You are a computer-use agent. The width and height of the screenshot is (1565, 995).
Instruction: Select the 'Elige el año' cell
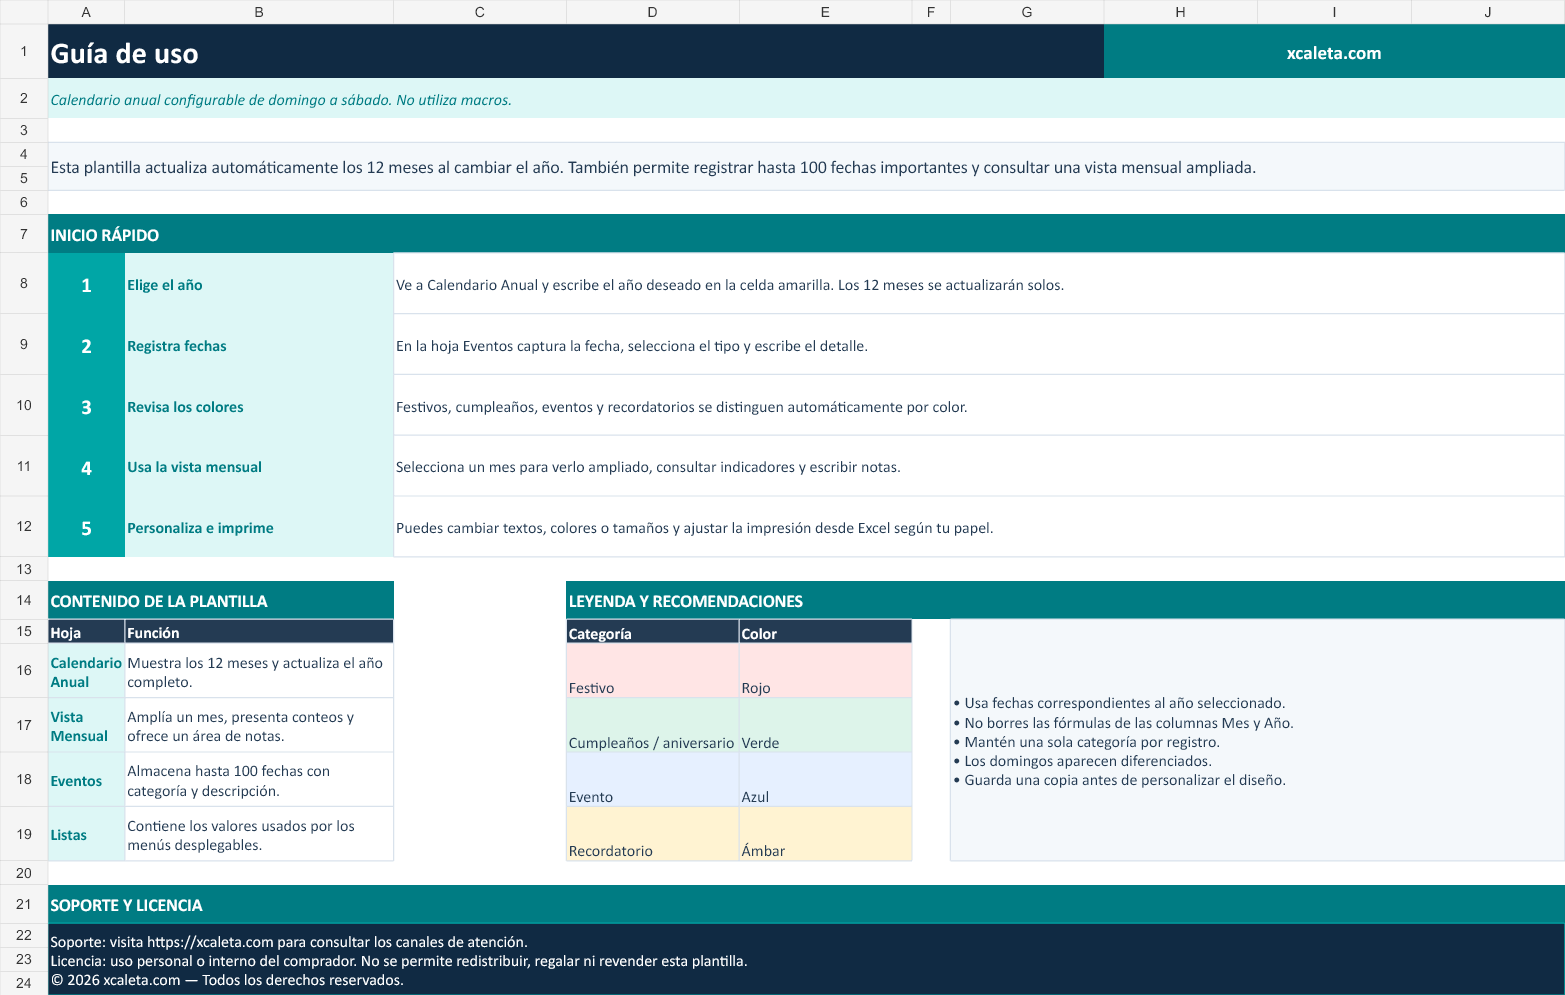coord(259,284)
